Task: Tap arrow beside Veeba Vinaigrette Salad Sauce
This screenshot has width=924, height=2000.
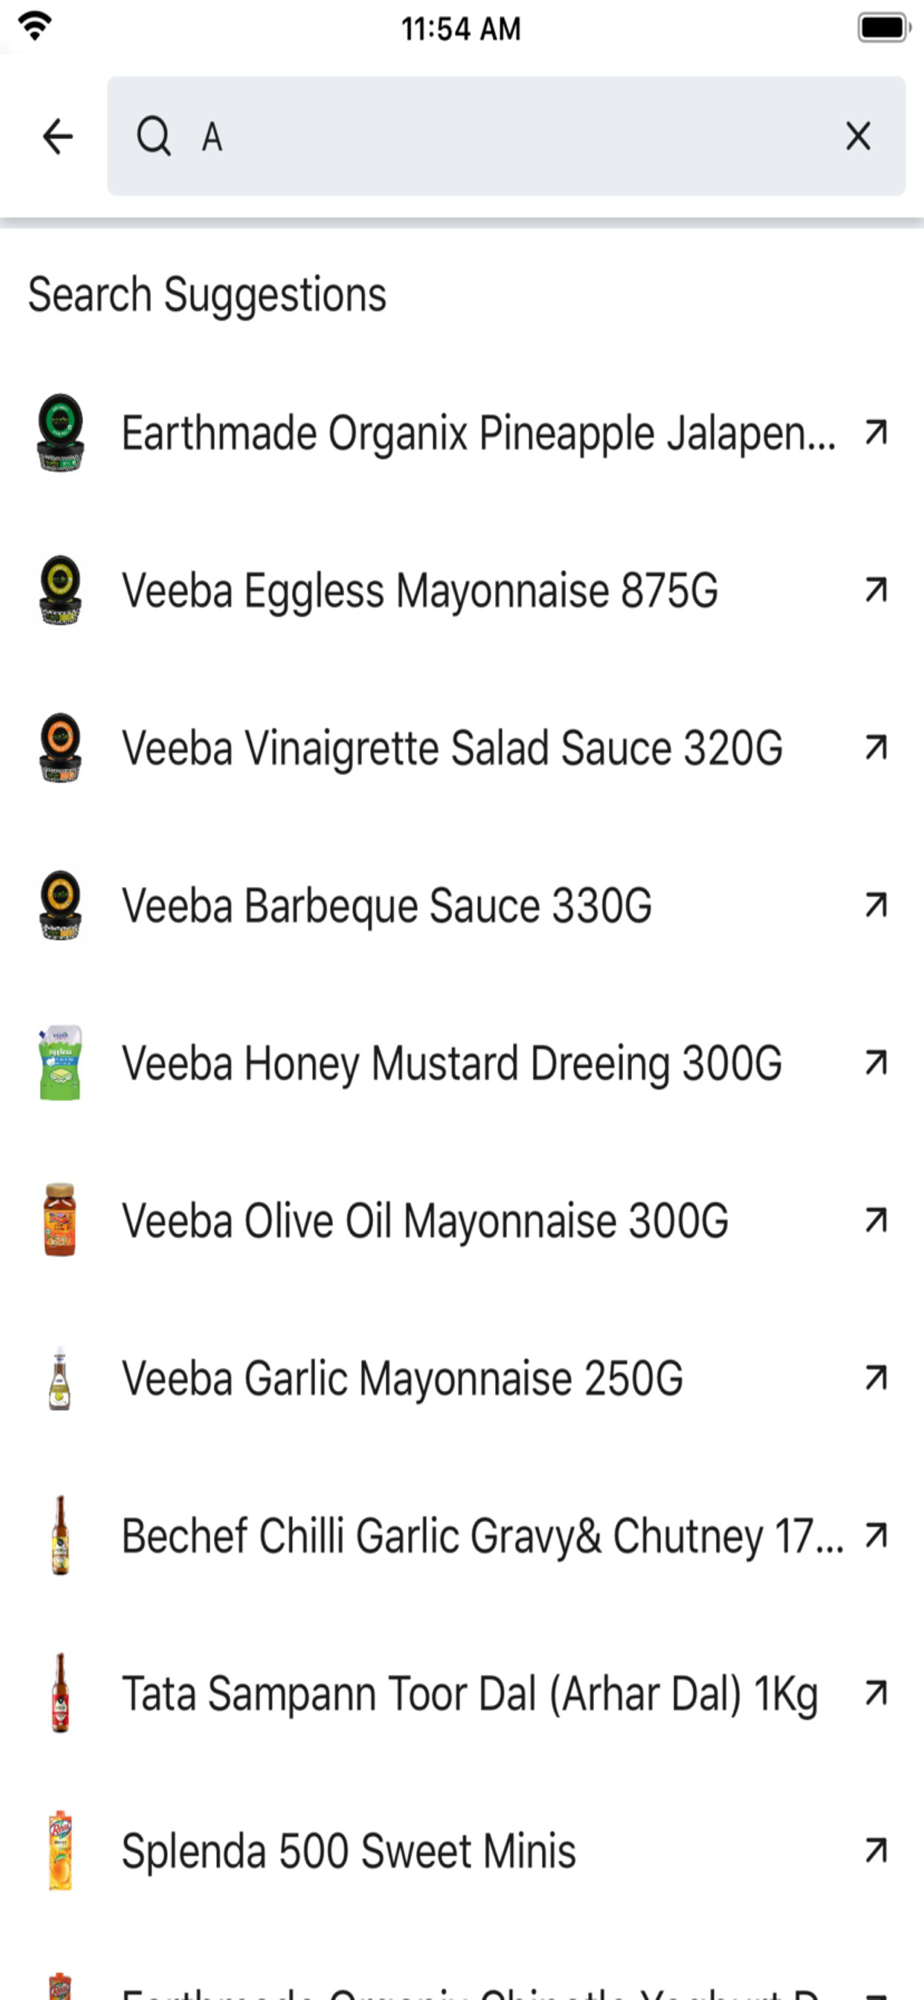Action: tap(876, 747)
